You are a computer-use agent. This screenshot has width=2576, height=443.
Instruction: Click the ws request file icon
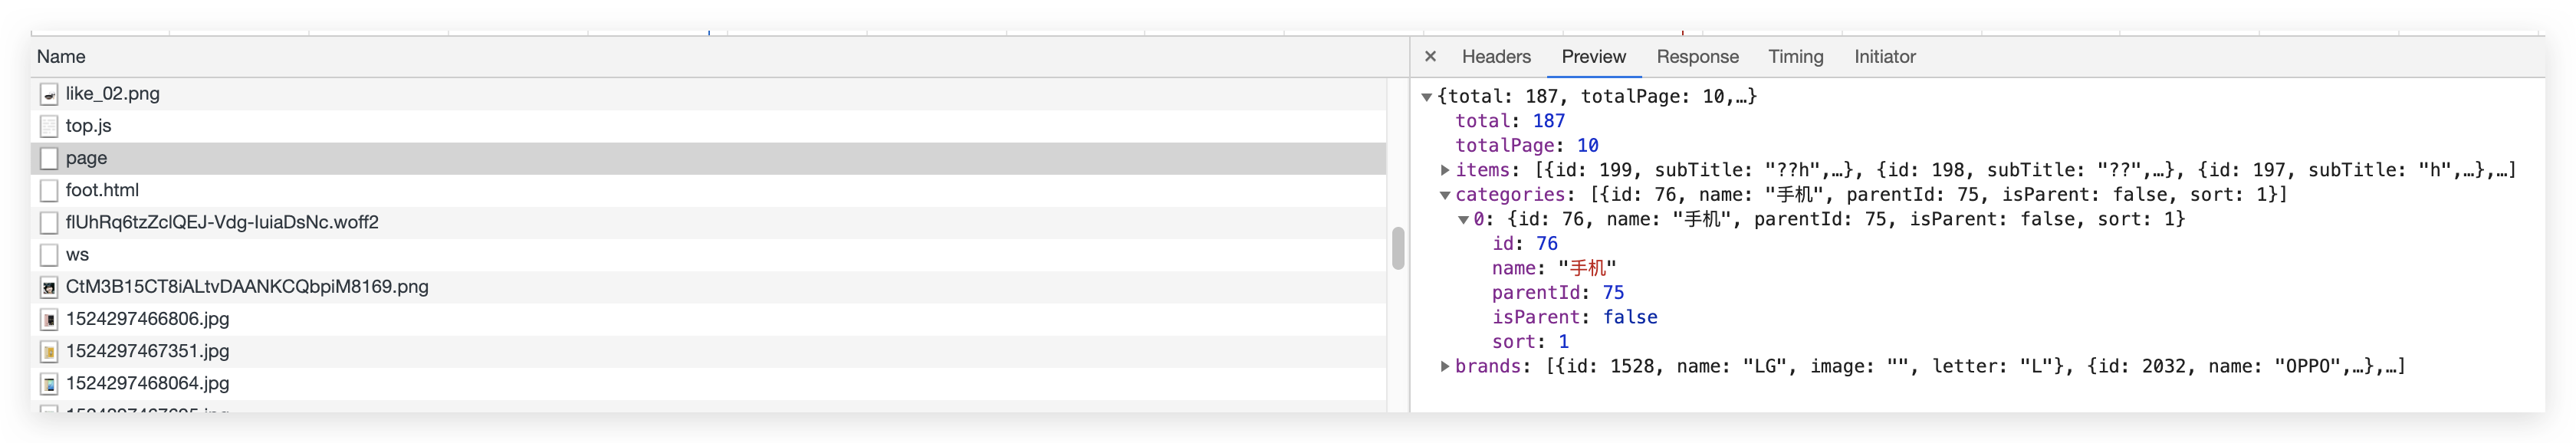tap(49, 255)
